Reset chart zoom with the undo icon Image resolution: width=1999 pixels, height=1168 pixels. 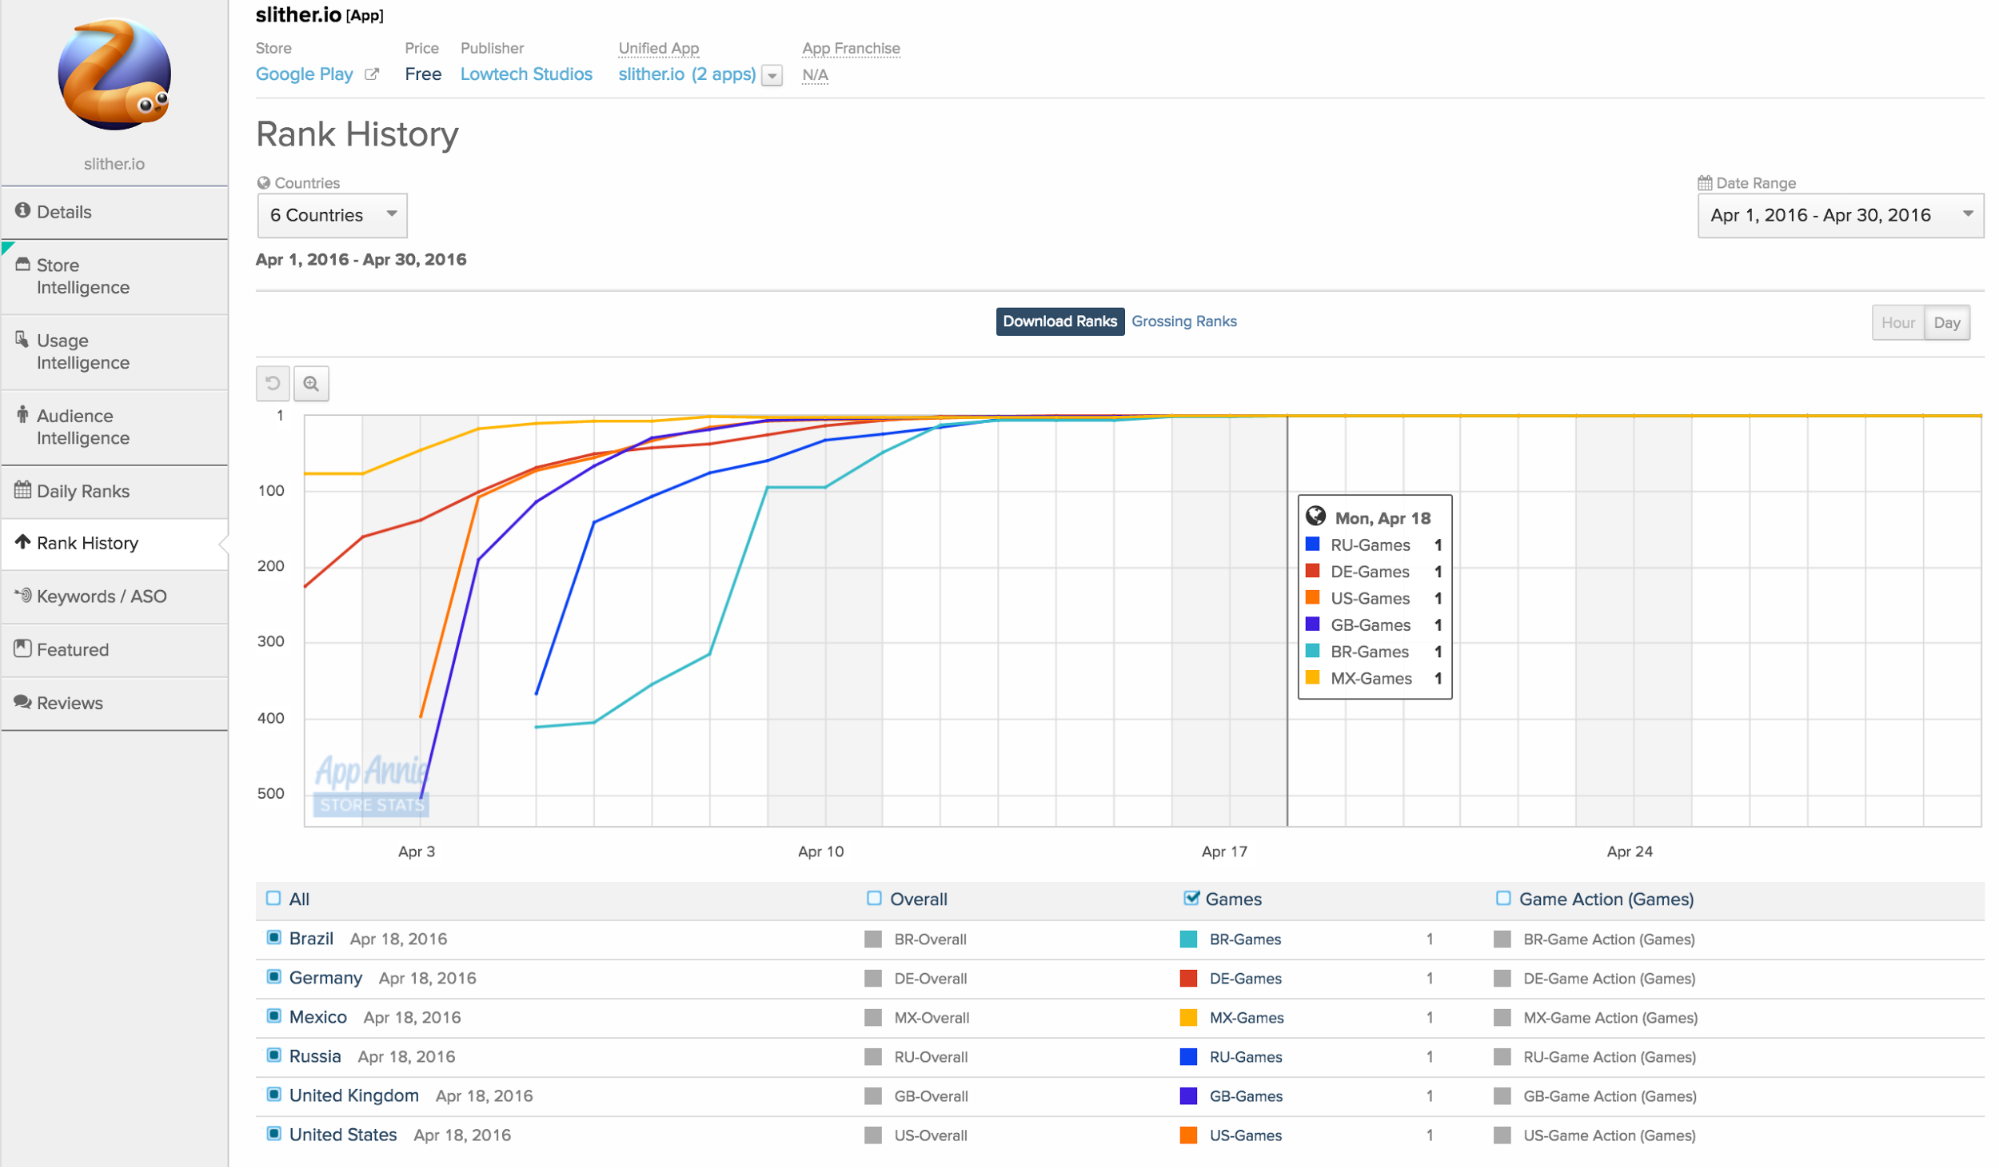(x=273, y=384)
